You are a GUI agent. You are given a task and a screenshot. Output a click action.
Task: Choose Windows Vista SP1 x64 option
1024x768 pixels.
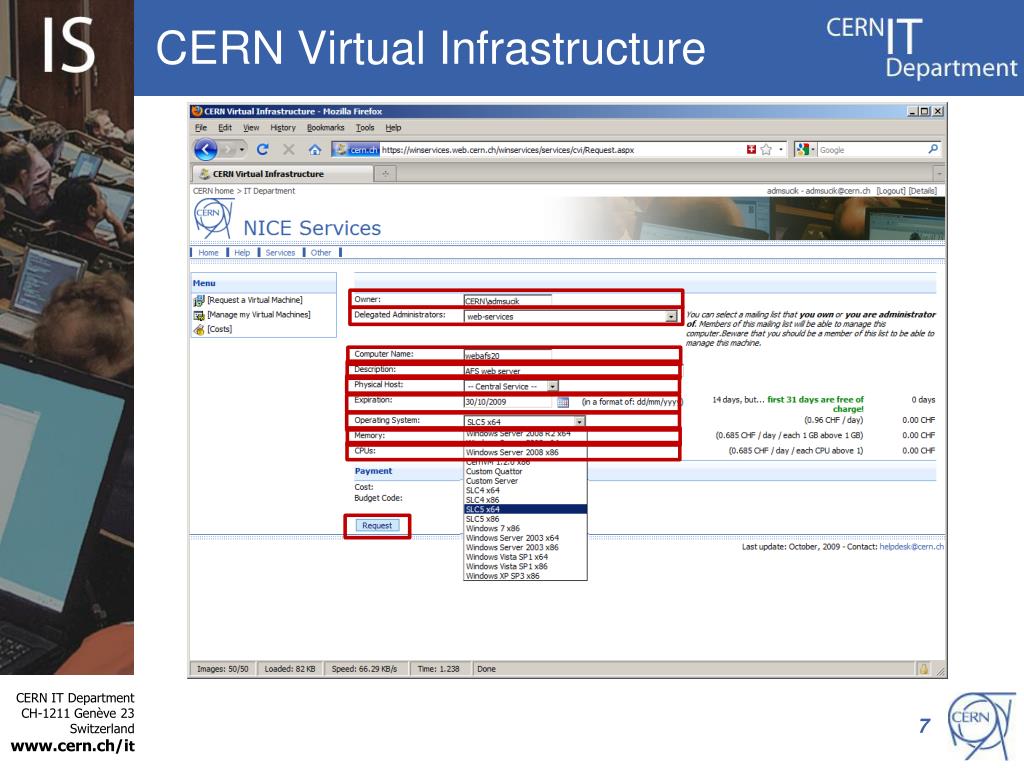pos(507,557)
